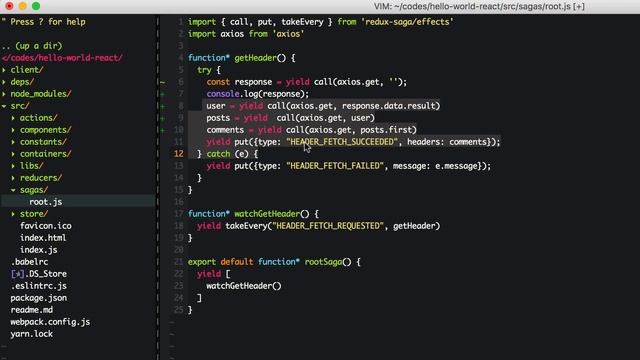This screenshot has height=360, width=640.
Task: Collapse the src/ folder arrow
Action: (4, 106)
